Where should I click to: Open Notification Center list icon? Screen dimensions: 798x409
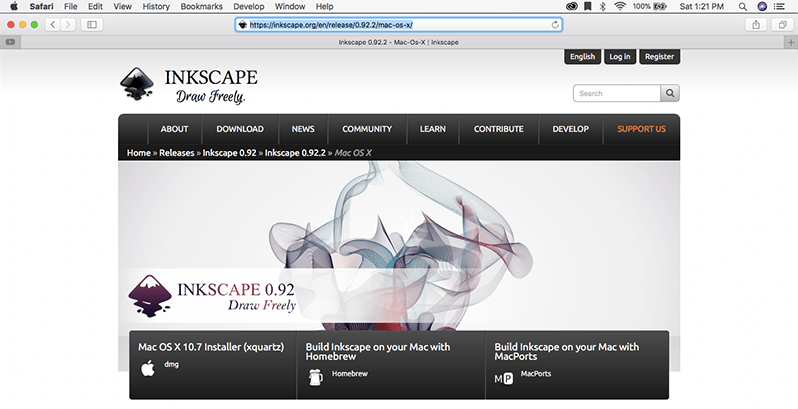tap(779, 7)
